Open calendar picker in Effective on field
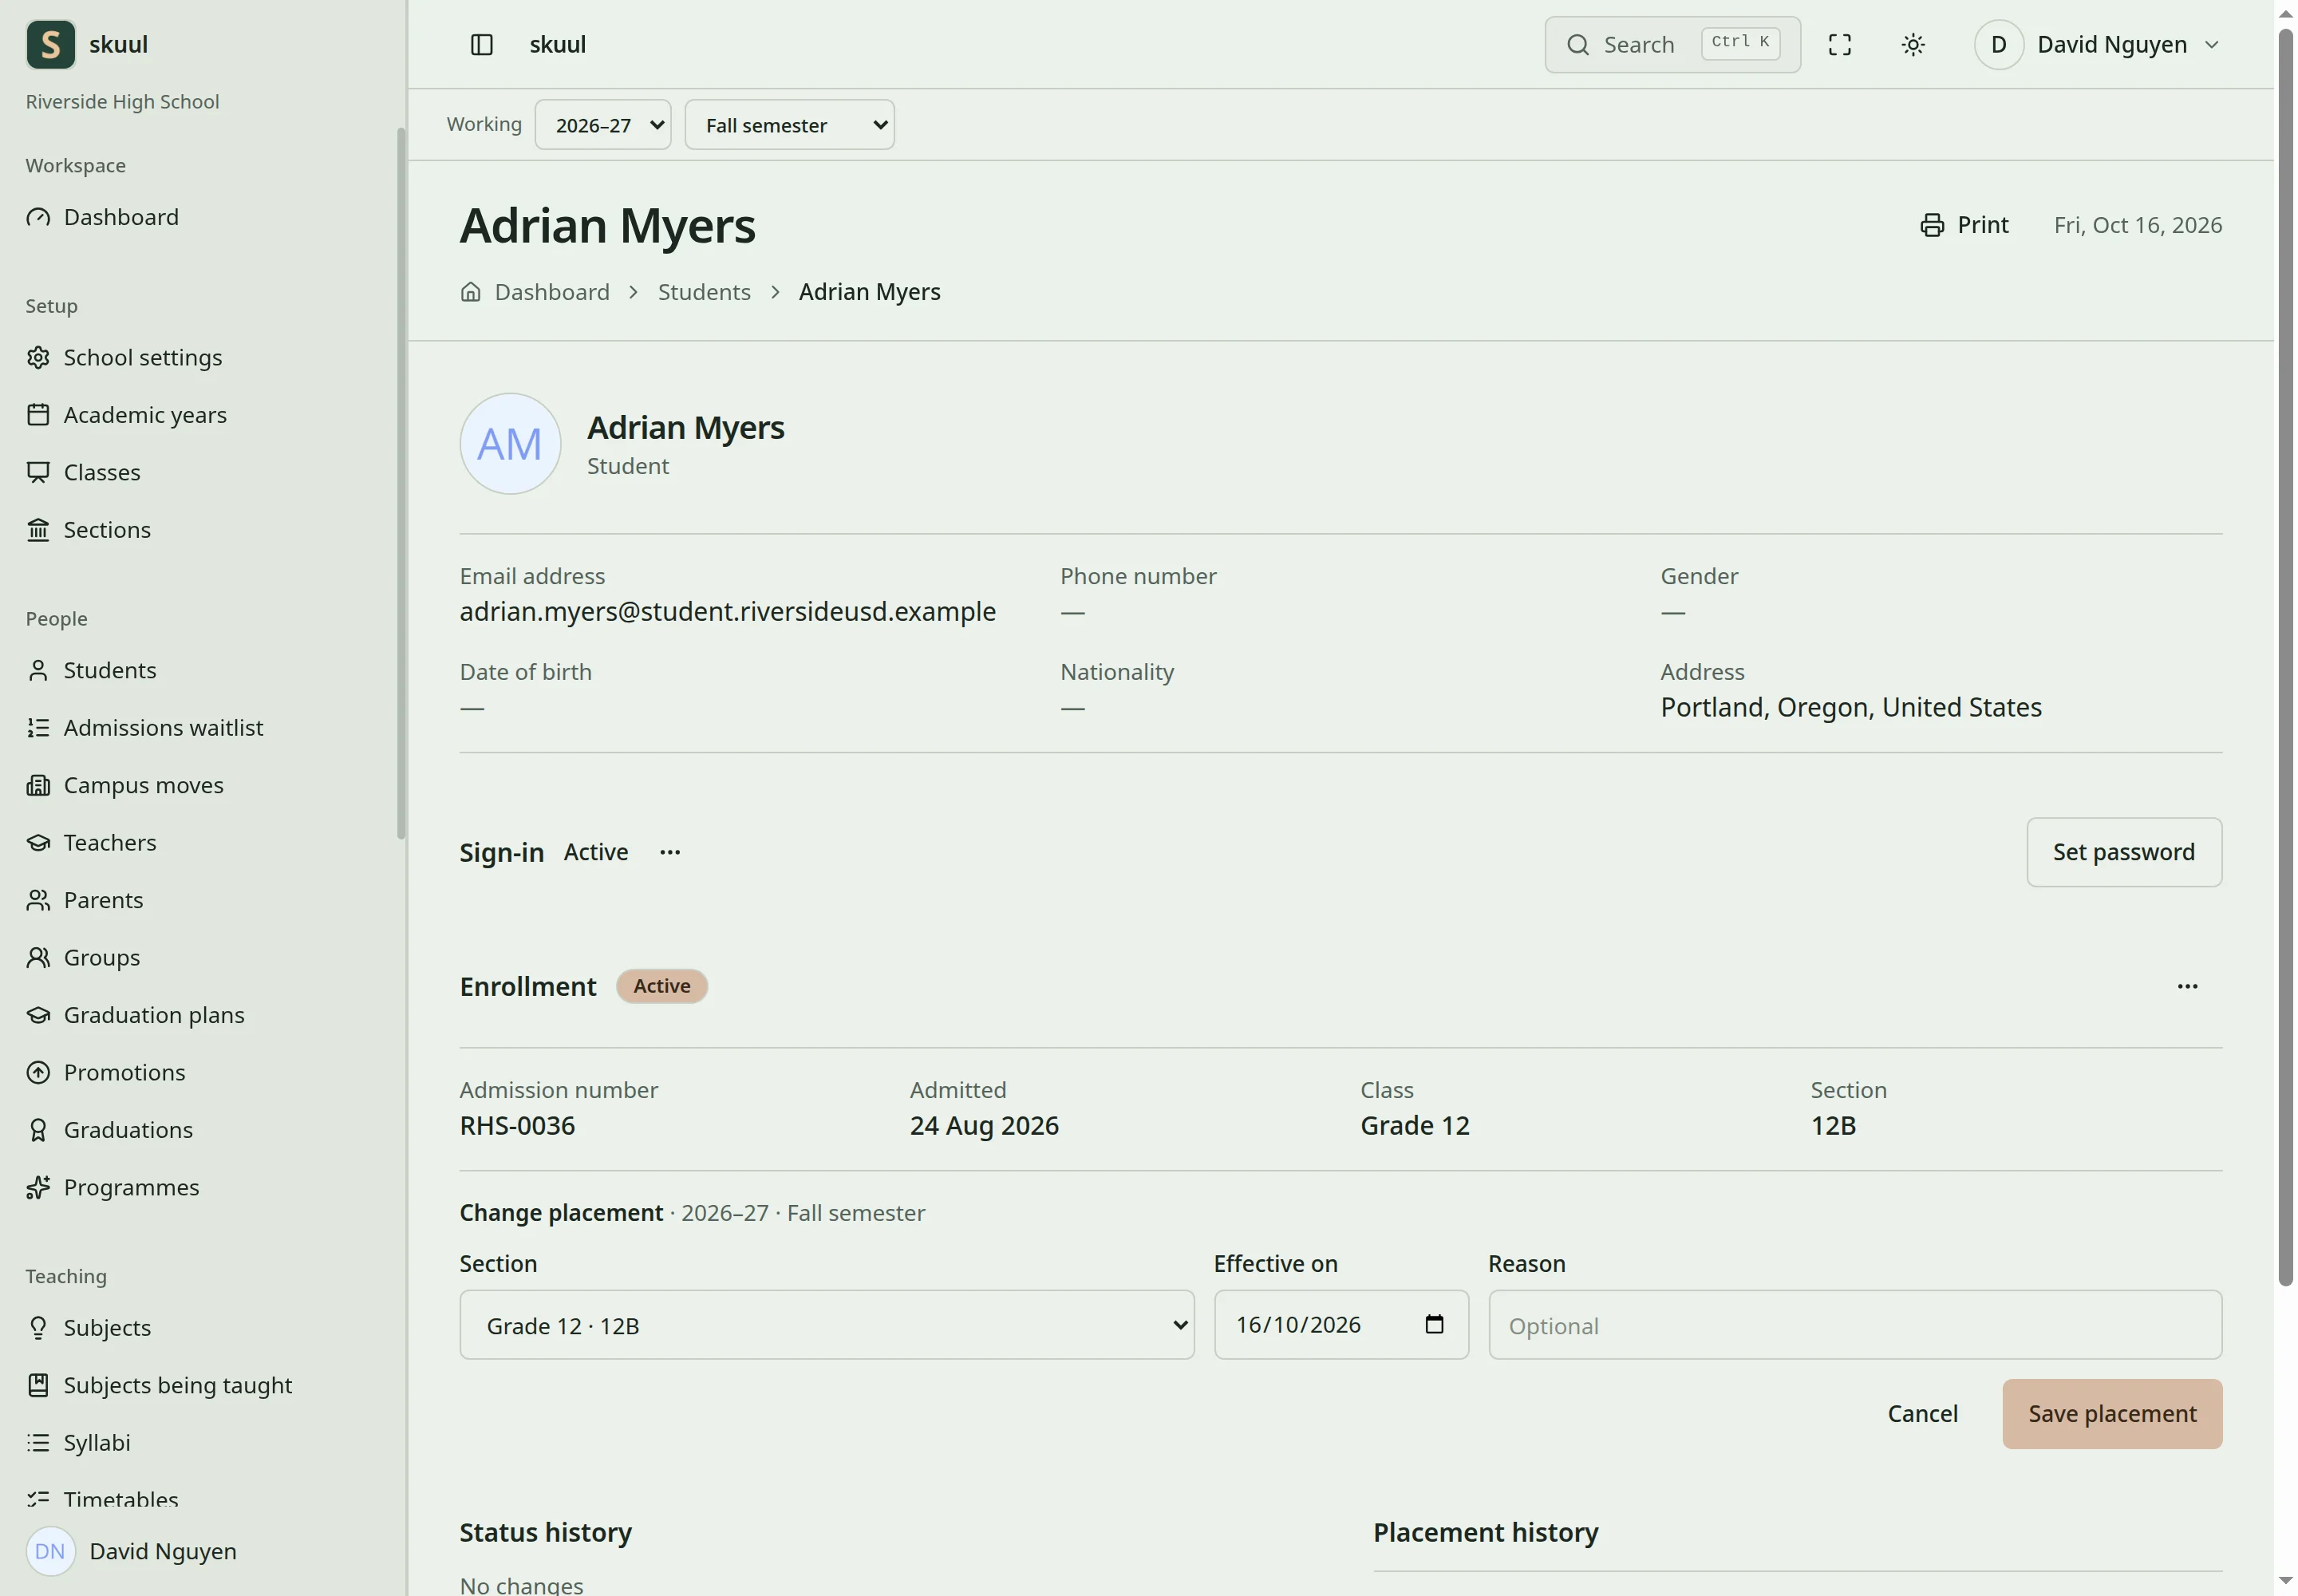 tap(1433, 1324)
